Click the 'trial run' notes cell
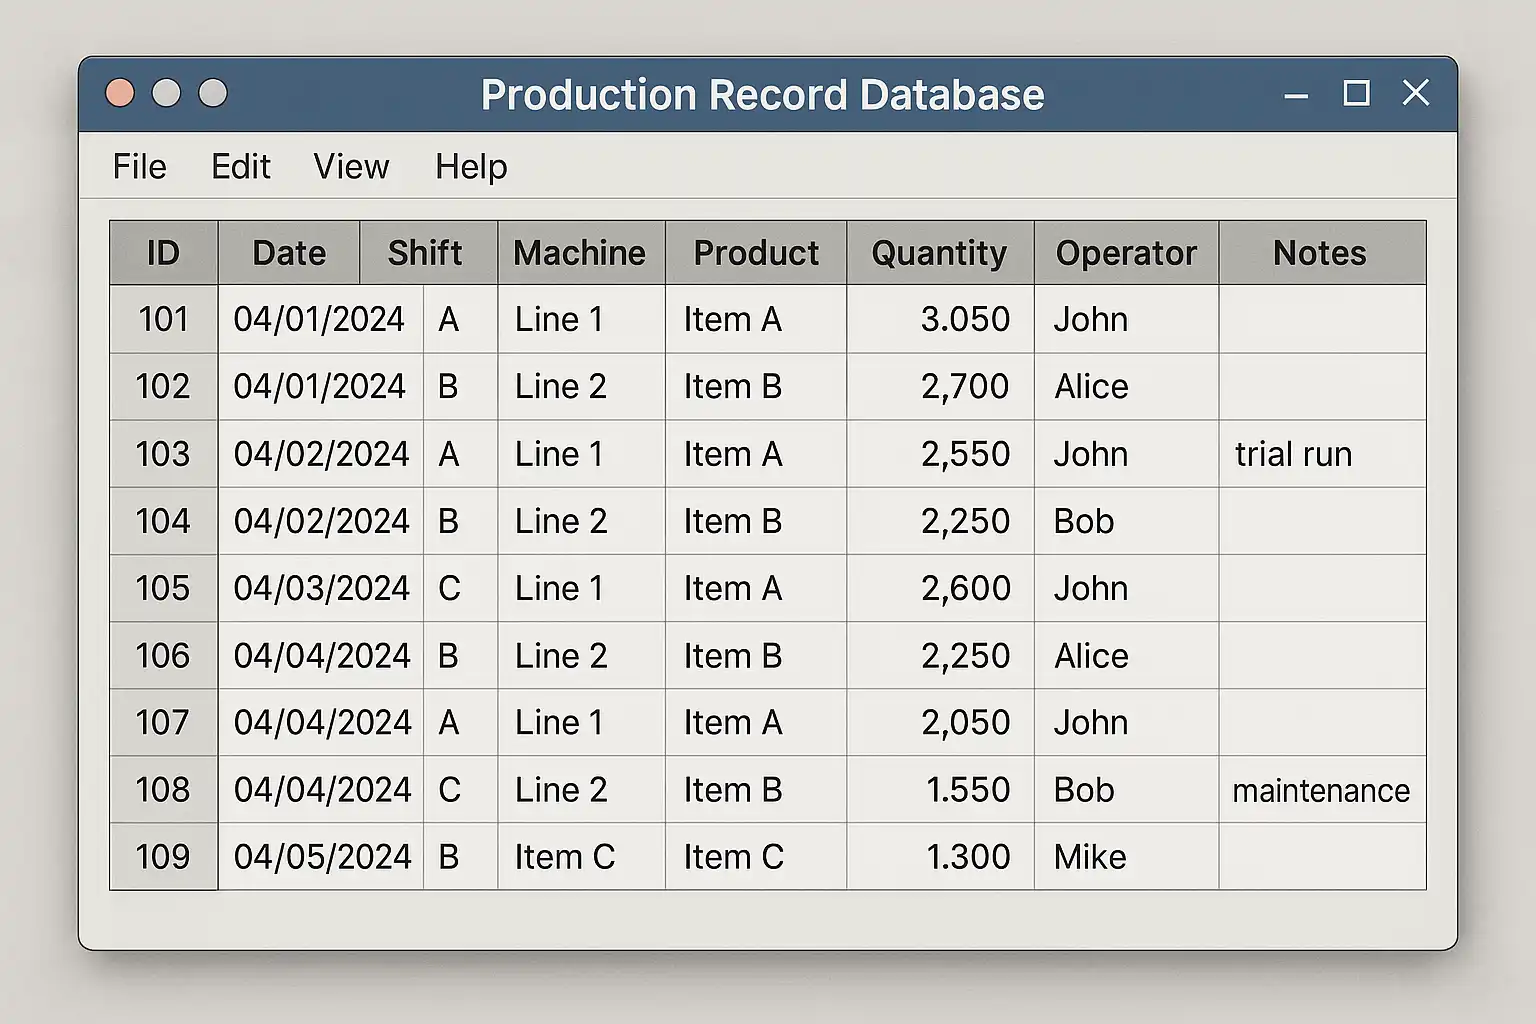The height and width of the screenshot is (1024, 1536). (1293, 454)
